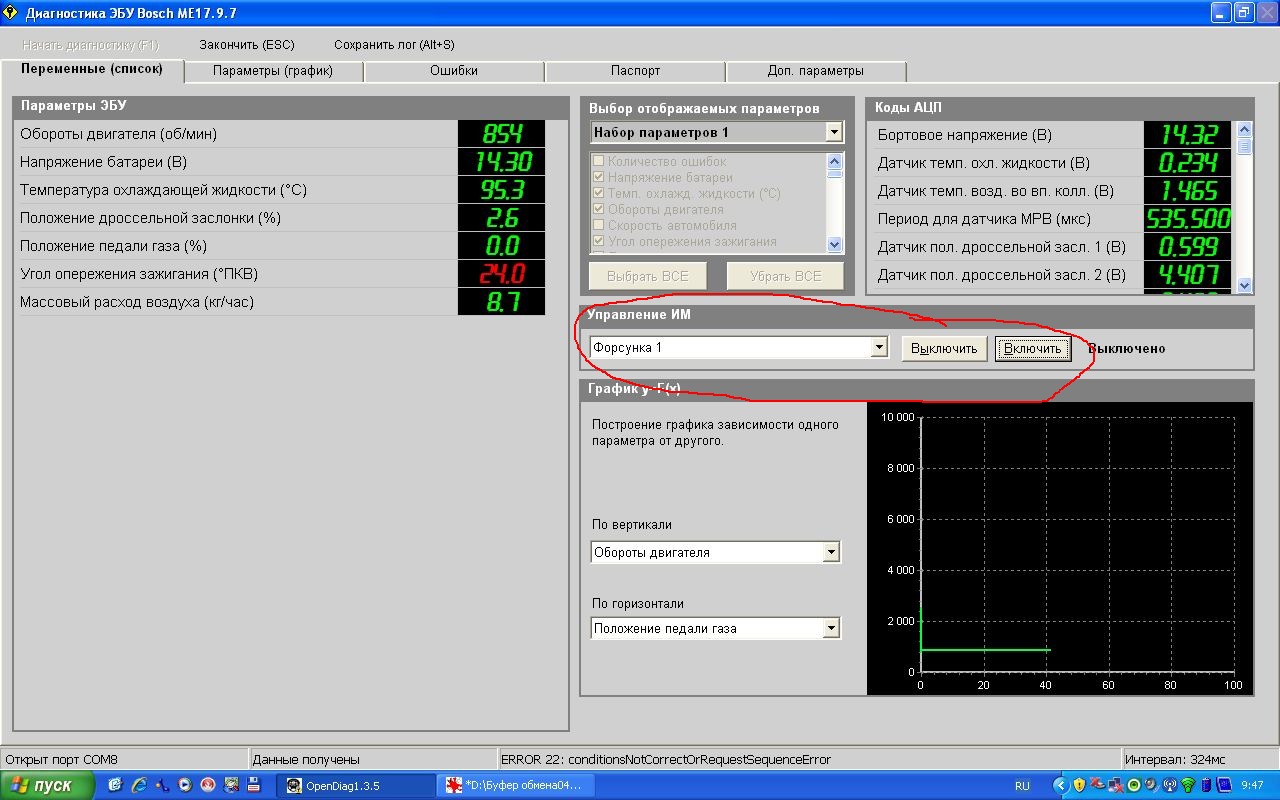Click the Windows пуск Start button

[47, 785]
